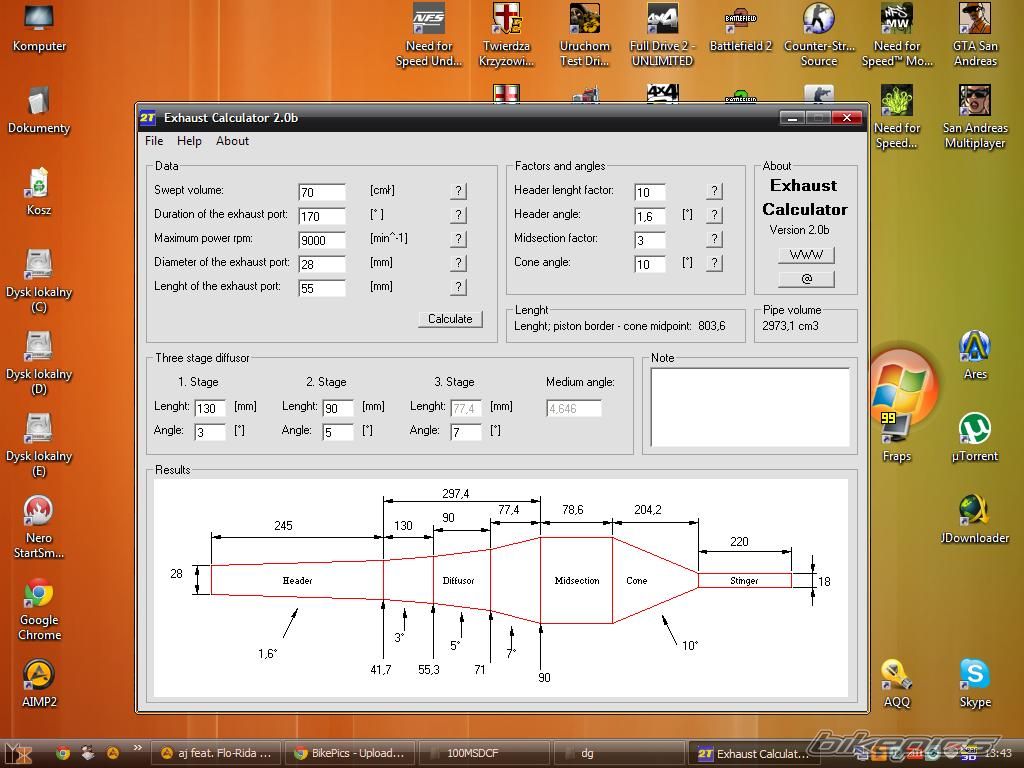This screenshot has width=1024, height=768.
Task: Select Uruchom Test Drive desktop icon
Action: point(584,35)
